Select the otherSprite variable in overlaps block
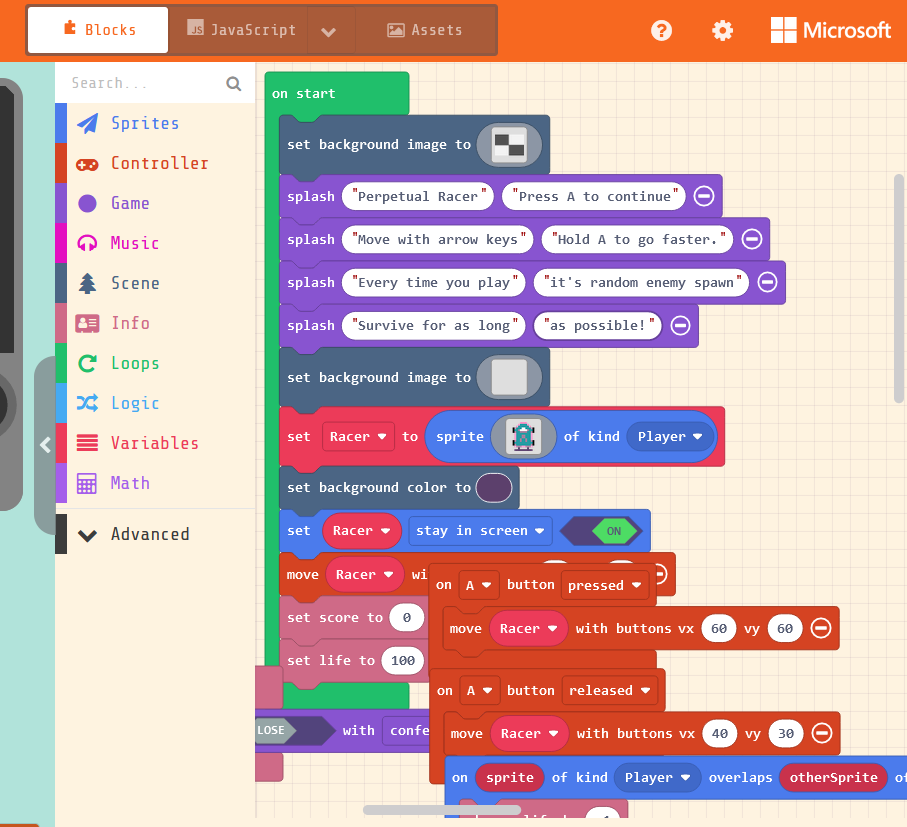 [833, 778]
